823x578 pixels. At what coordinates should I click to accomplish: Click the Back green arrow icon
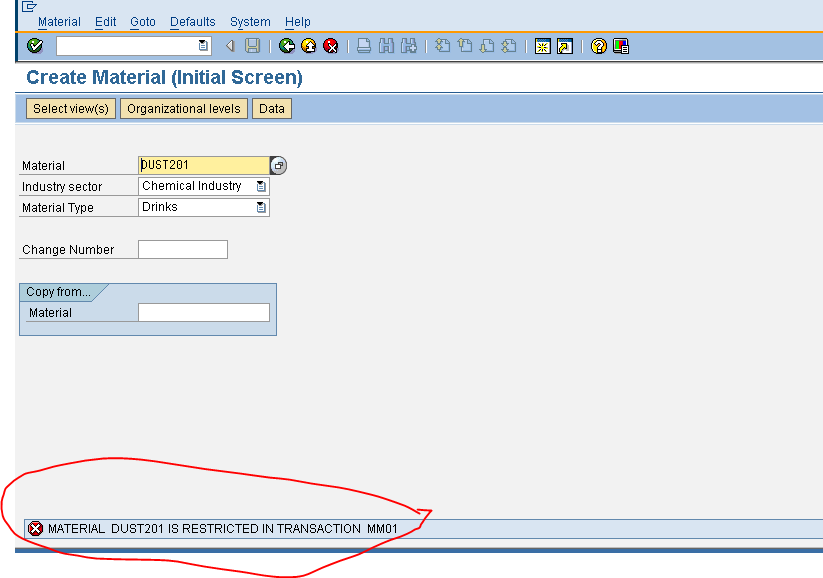286,45
